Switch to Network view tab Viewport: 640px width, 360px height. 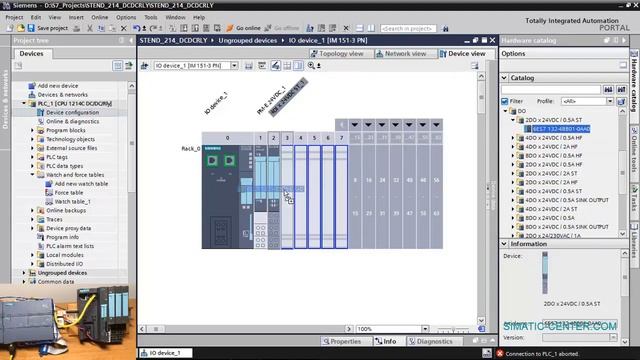(x=405, y=53)
